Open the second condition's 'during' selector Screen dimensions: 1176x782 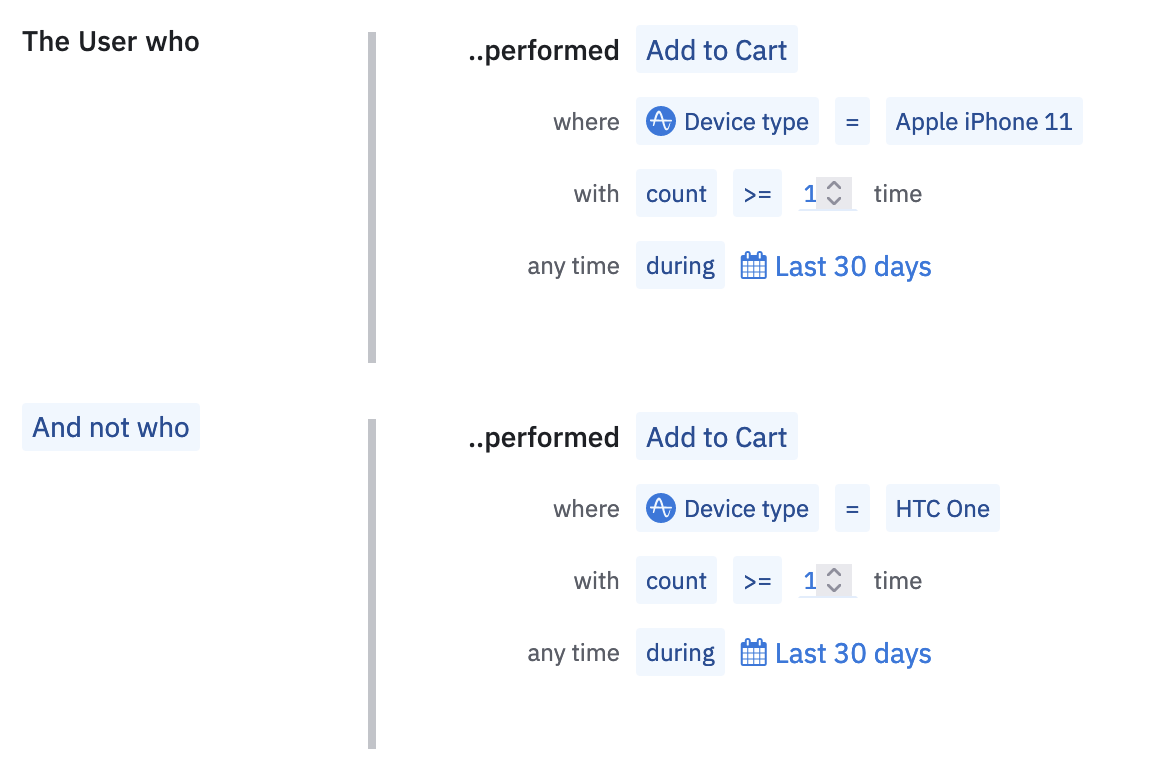[680, 653]
